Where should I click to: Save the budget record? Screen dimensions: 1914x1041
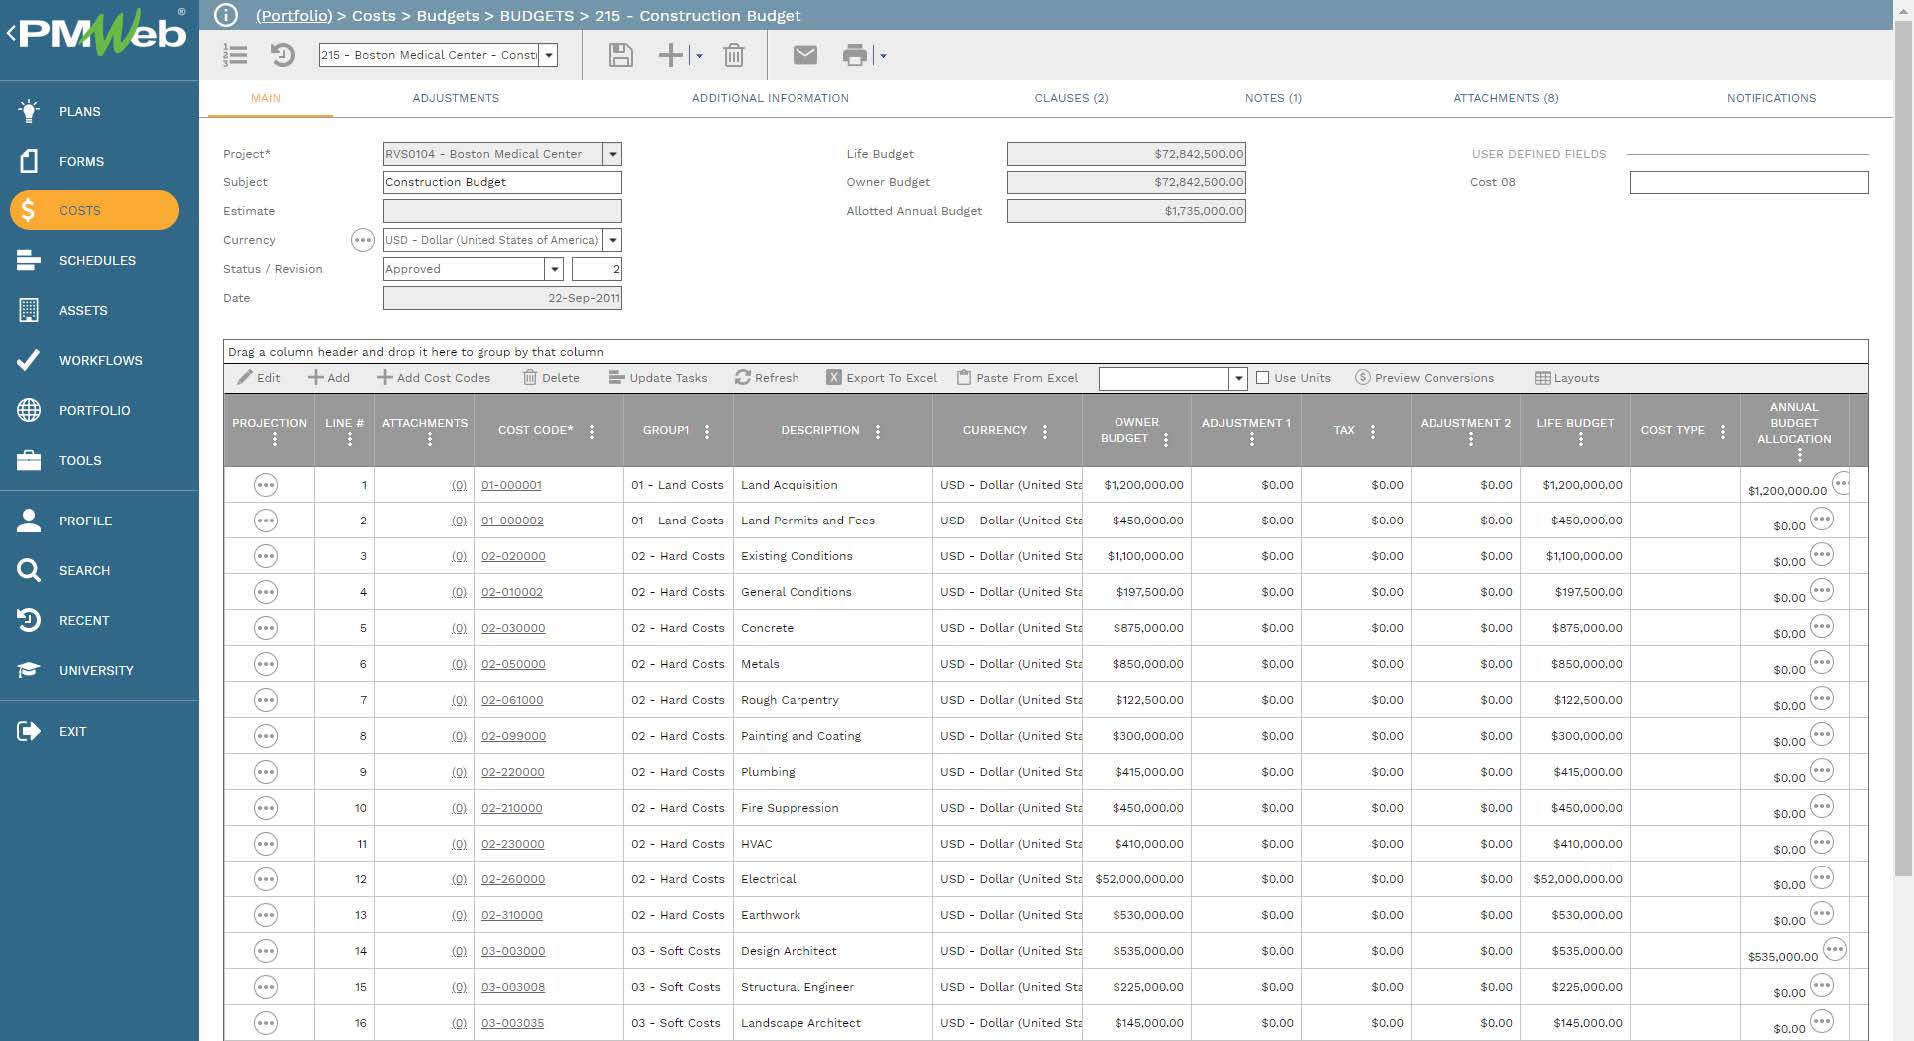tap(619, 55)
